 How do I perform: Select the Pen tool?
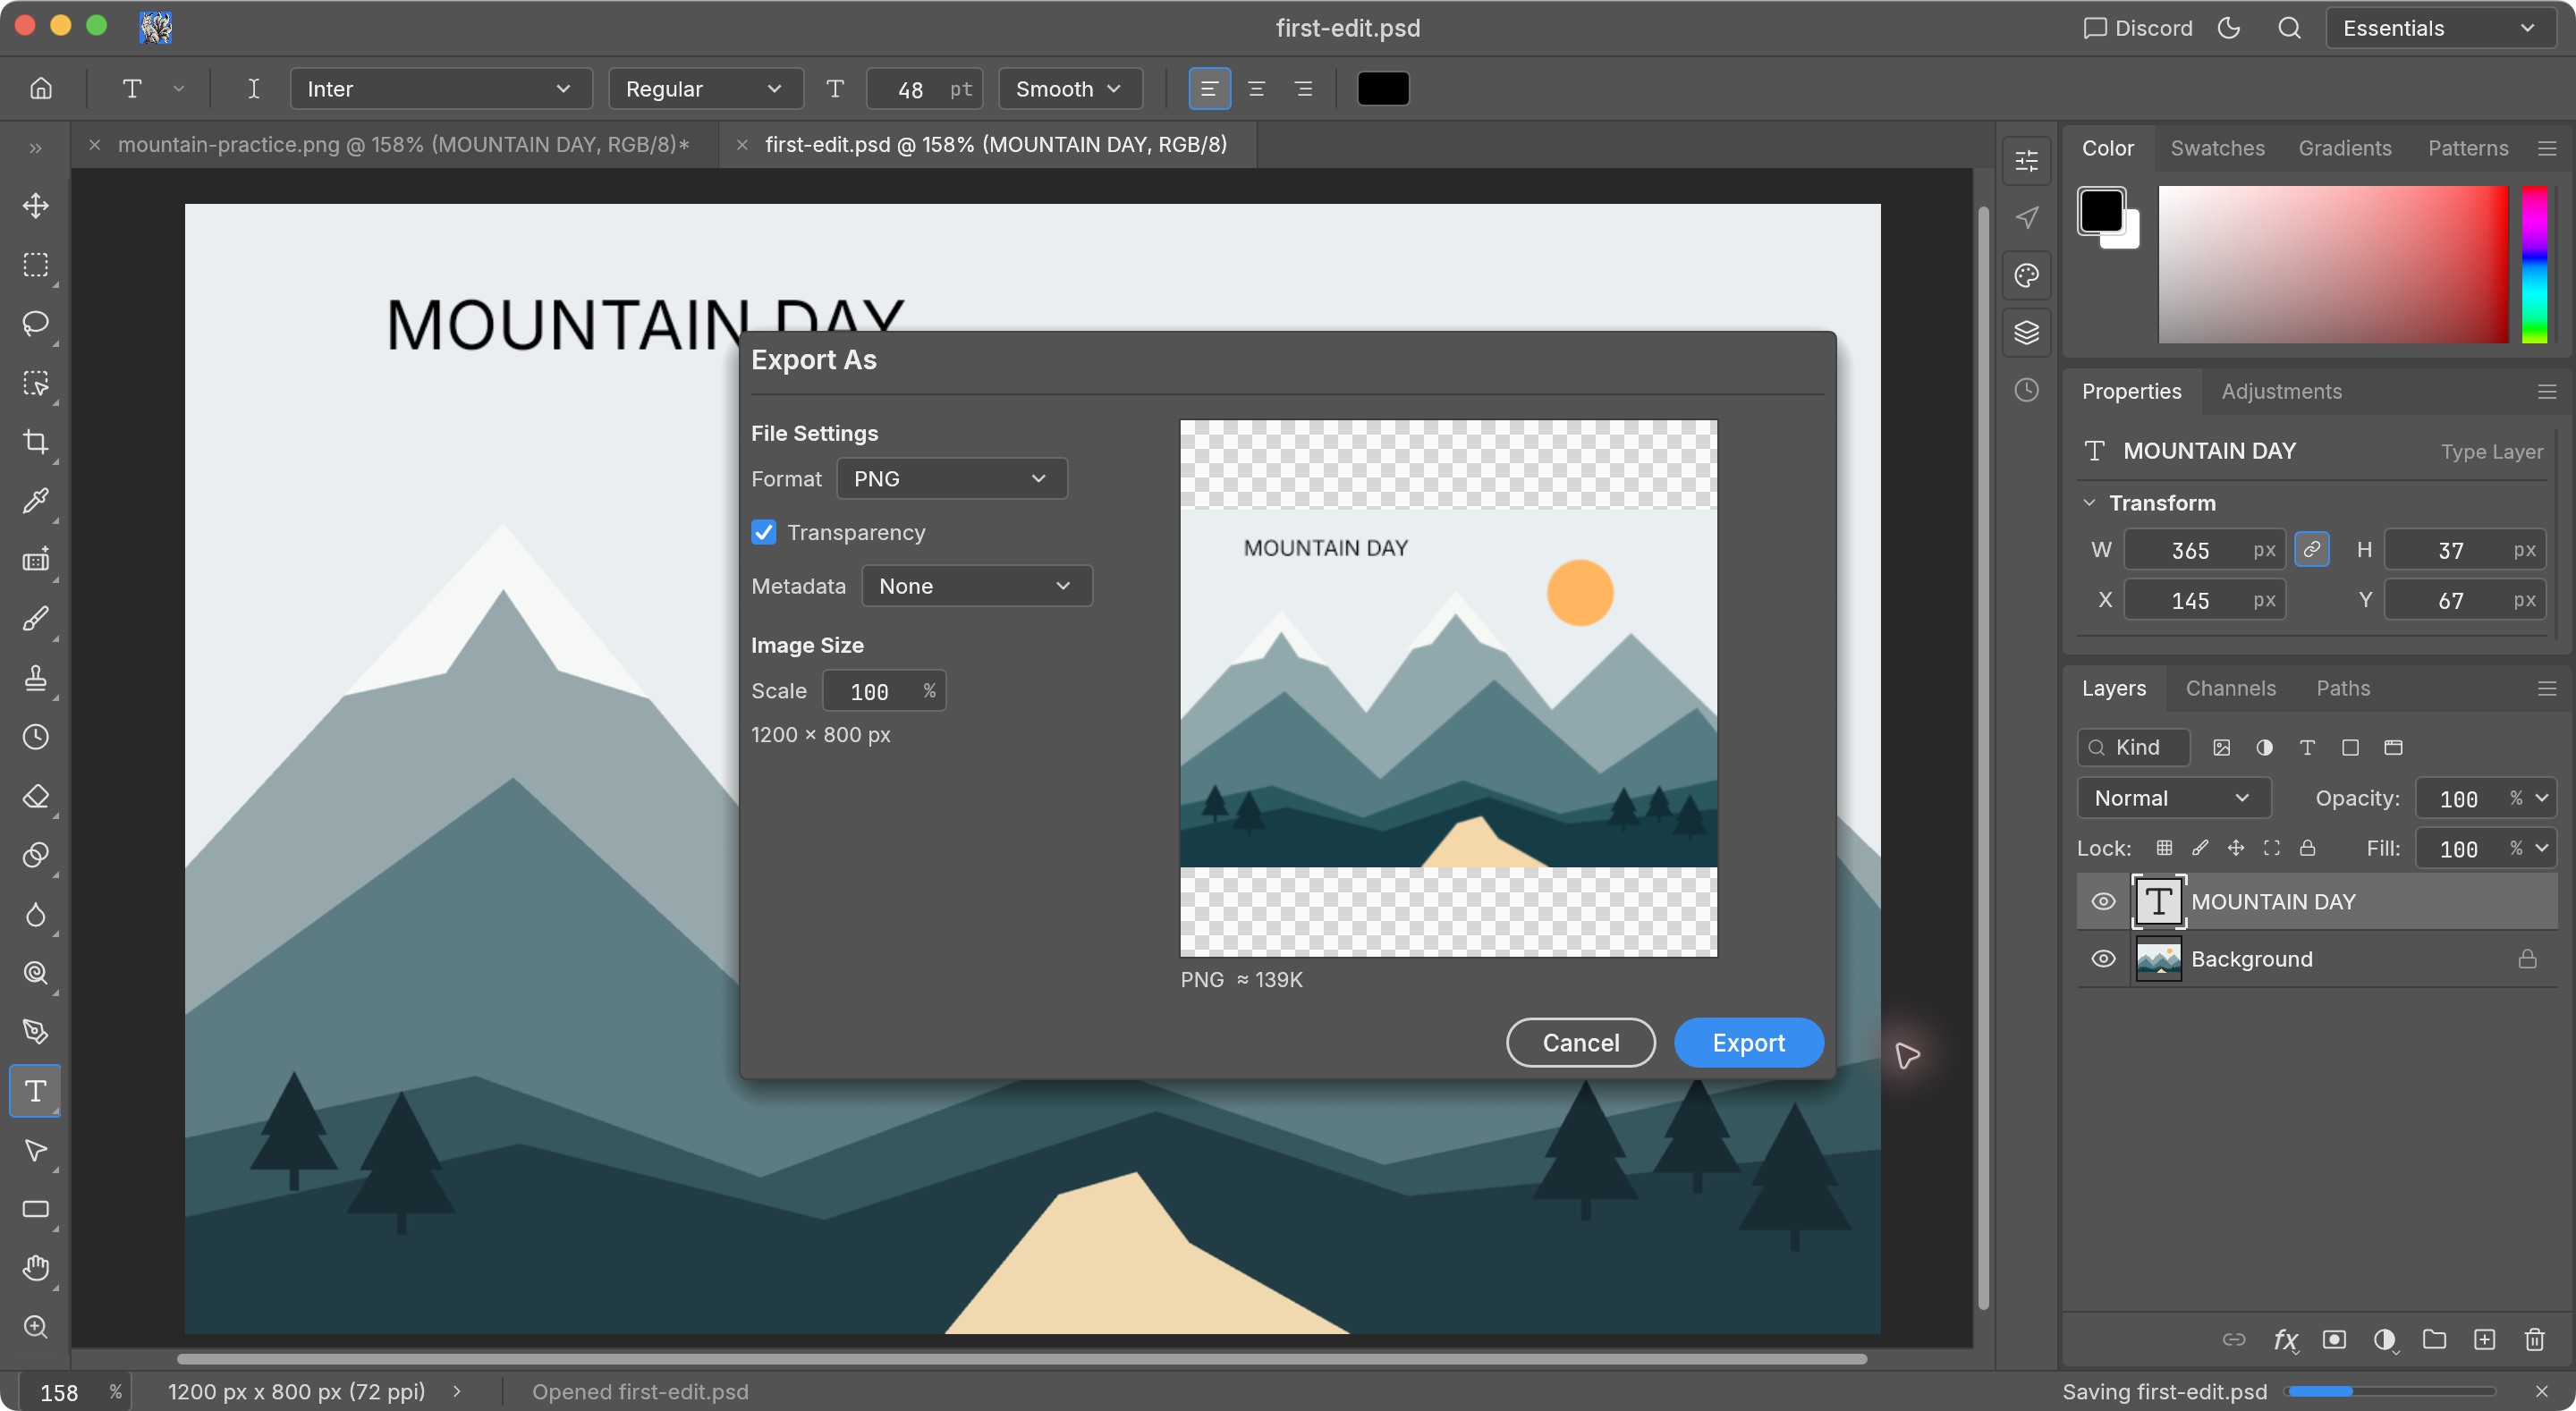coord(36,1032)
